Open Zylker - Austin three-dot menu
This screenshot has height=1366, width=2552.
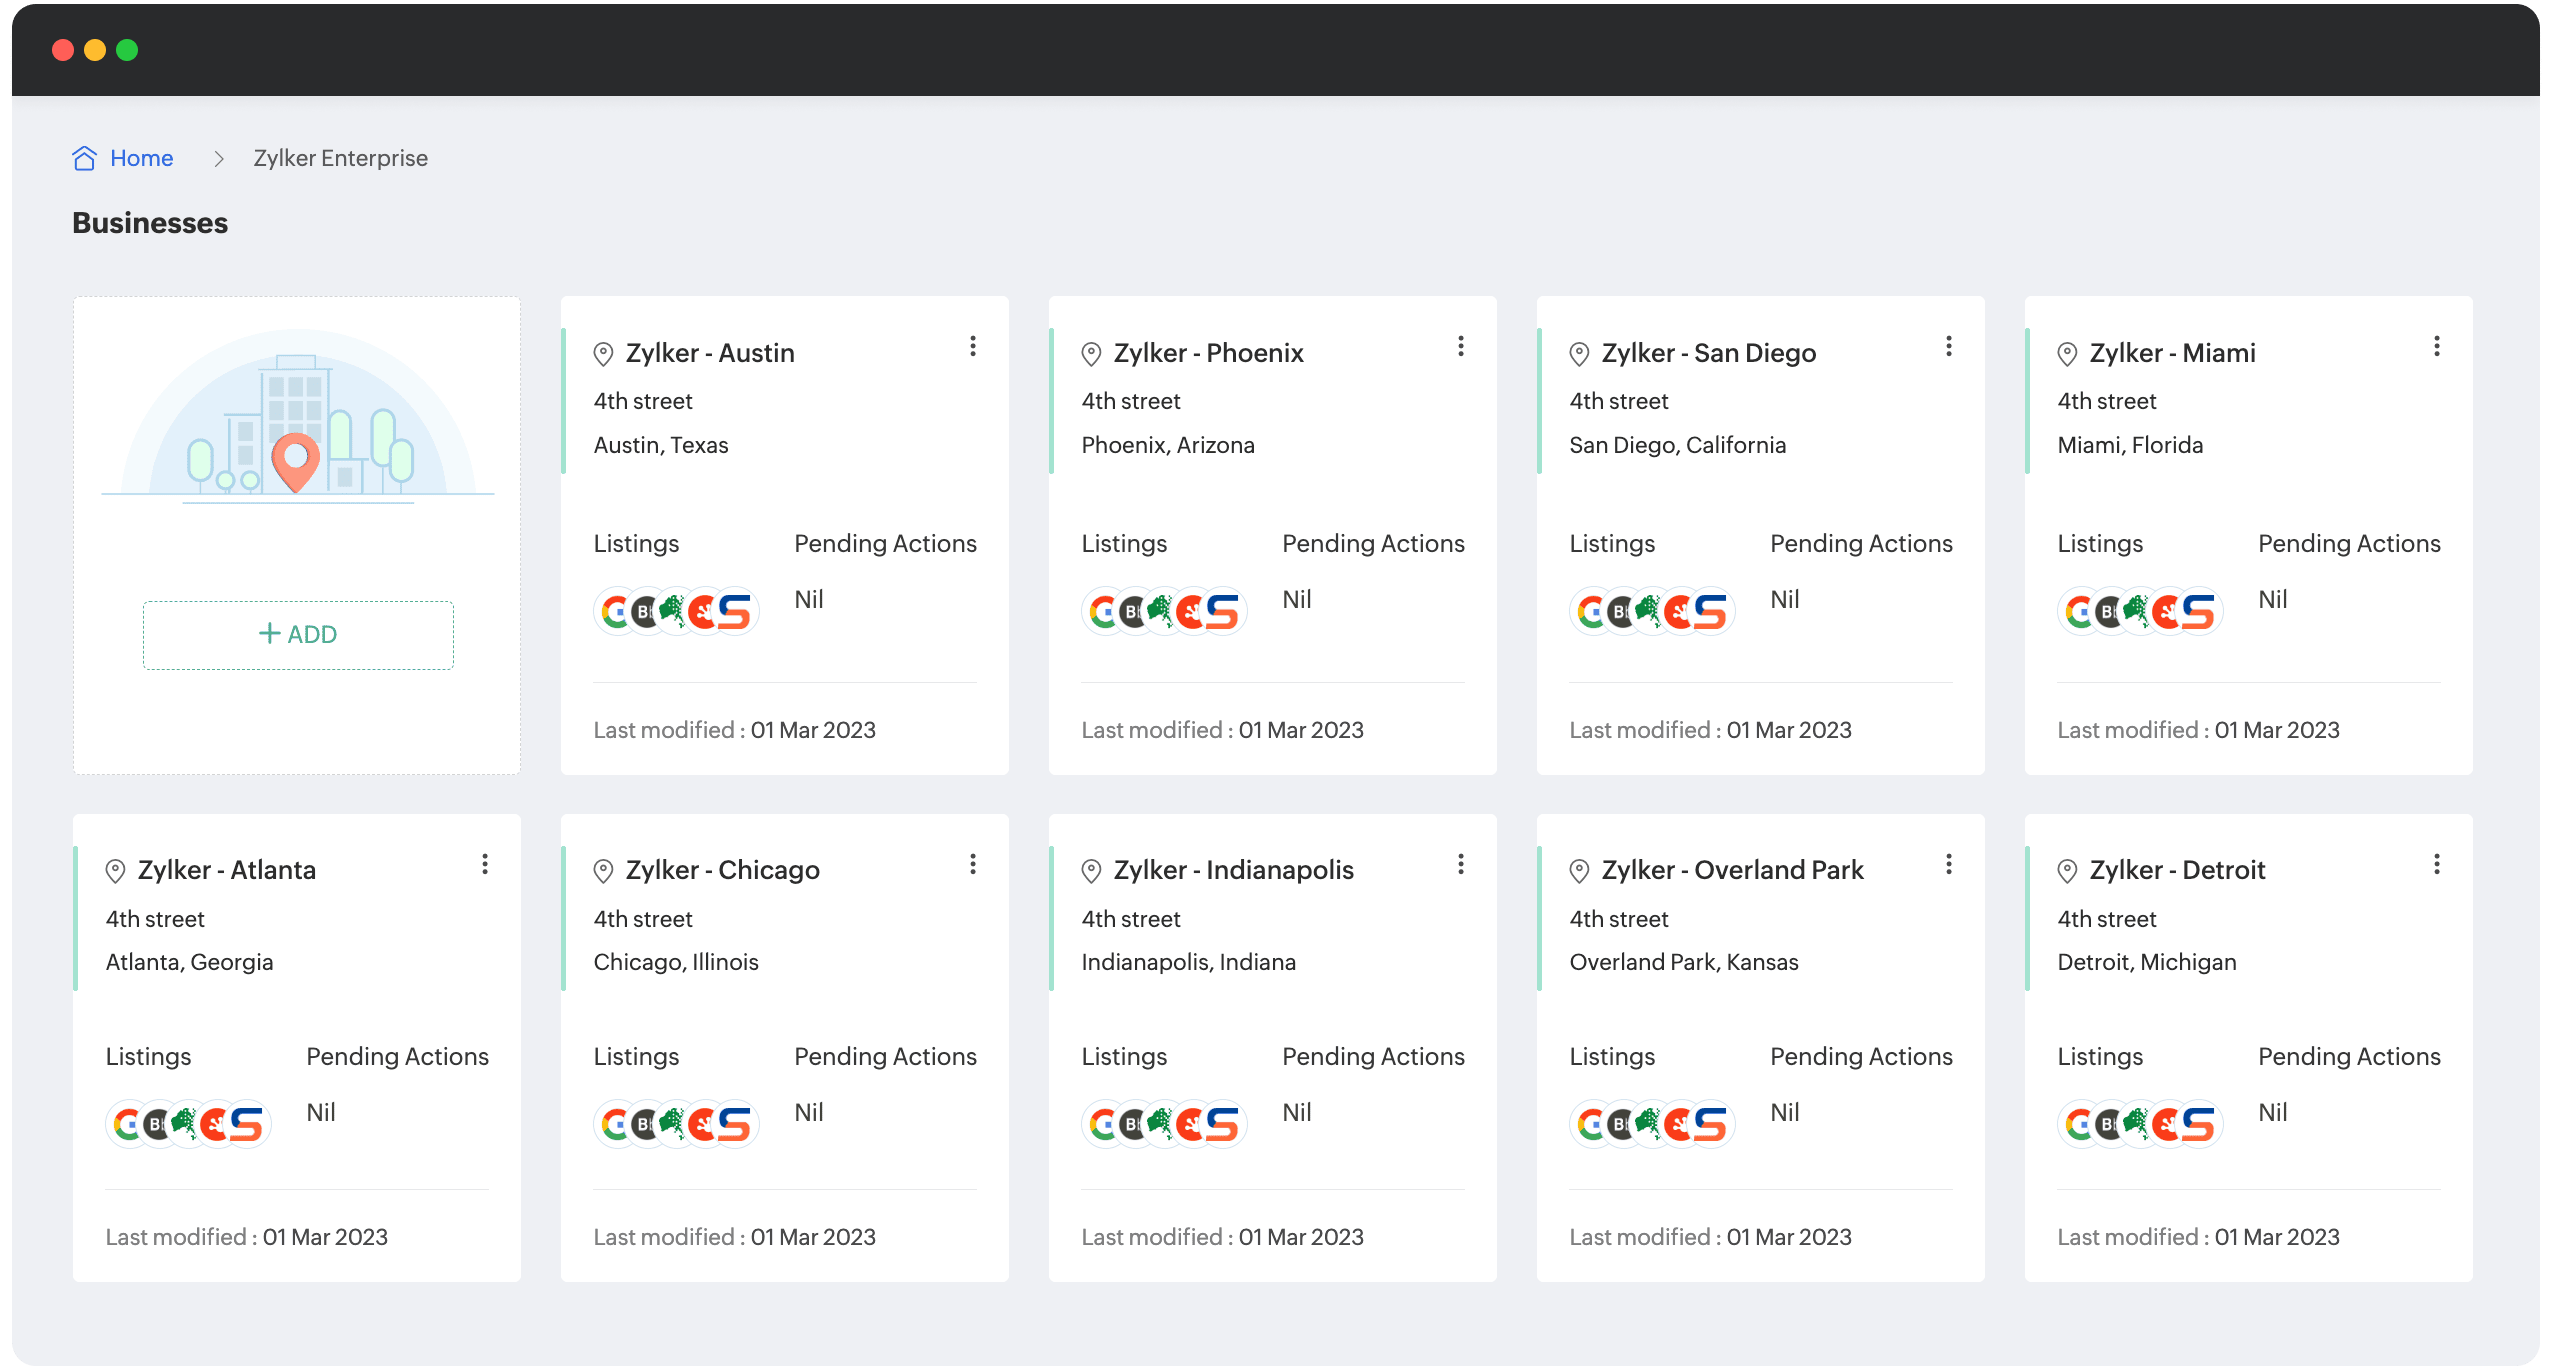(972, 346)
